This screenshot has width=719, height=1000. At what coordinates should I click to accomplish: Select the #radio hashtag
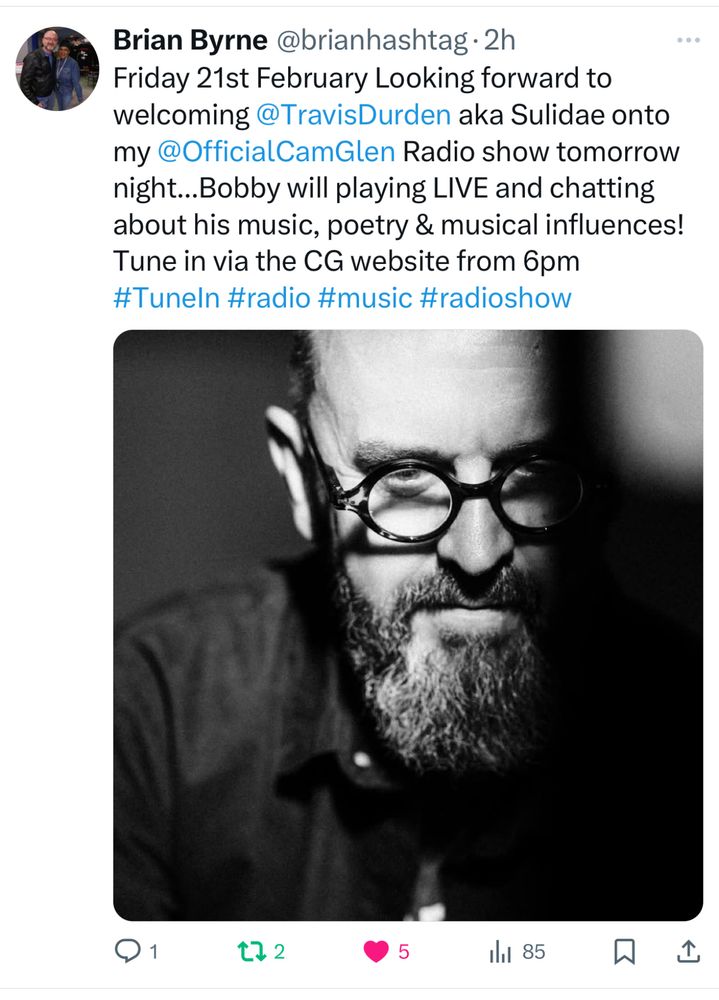pyautogui.click(x=269, y=298)
